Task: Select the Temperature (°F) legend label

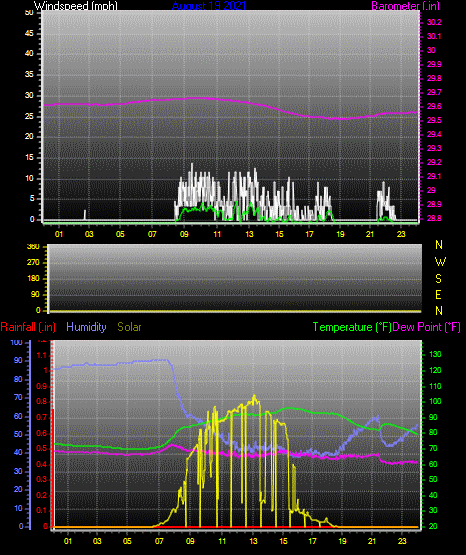Action: click(x=352, y=327)
